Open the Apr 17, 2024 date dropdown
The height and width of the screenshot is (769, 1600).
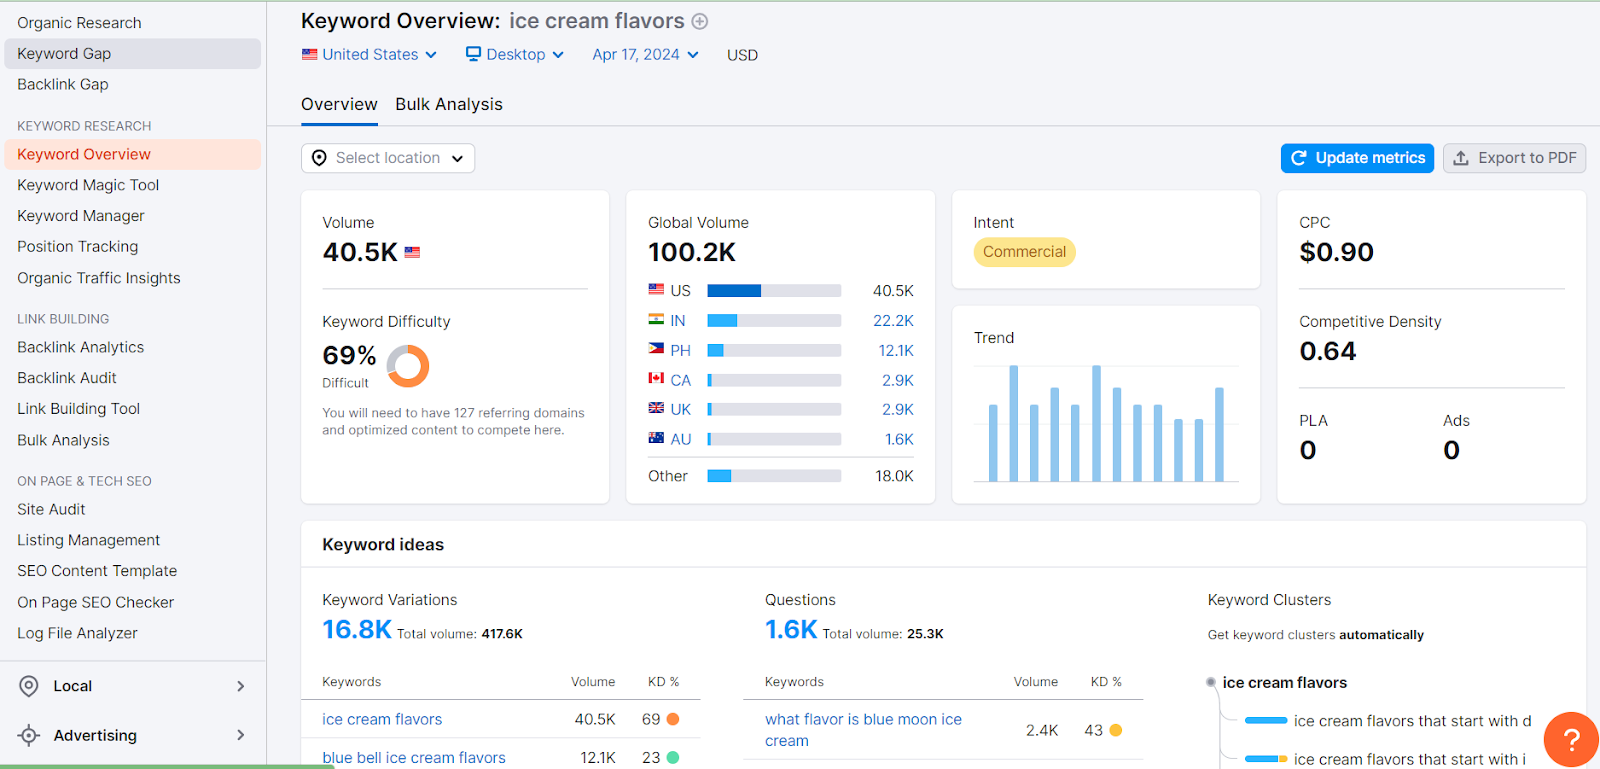(645, 54)
